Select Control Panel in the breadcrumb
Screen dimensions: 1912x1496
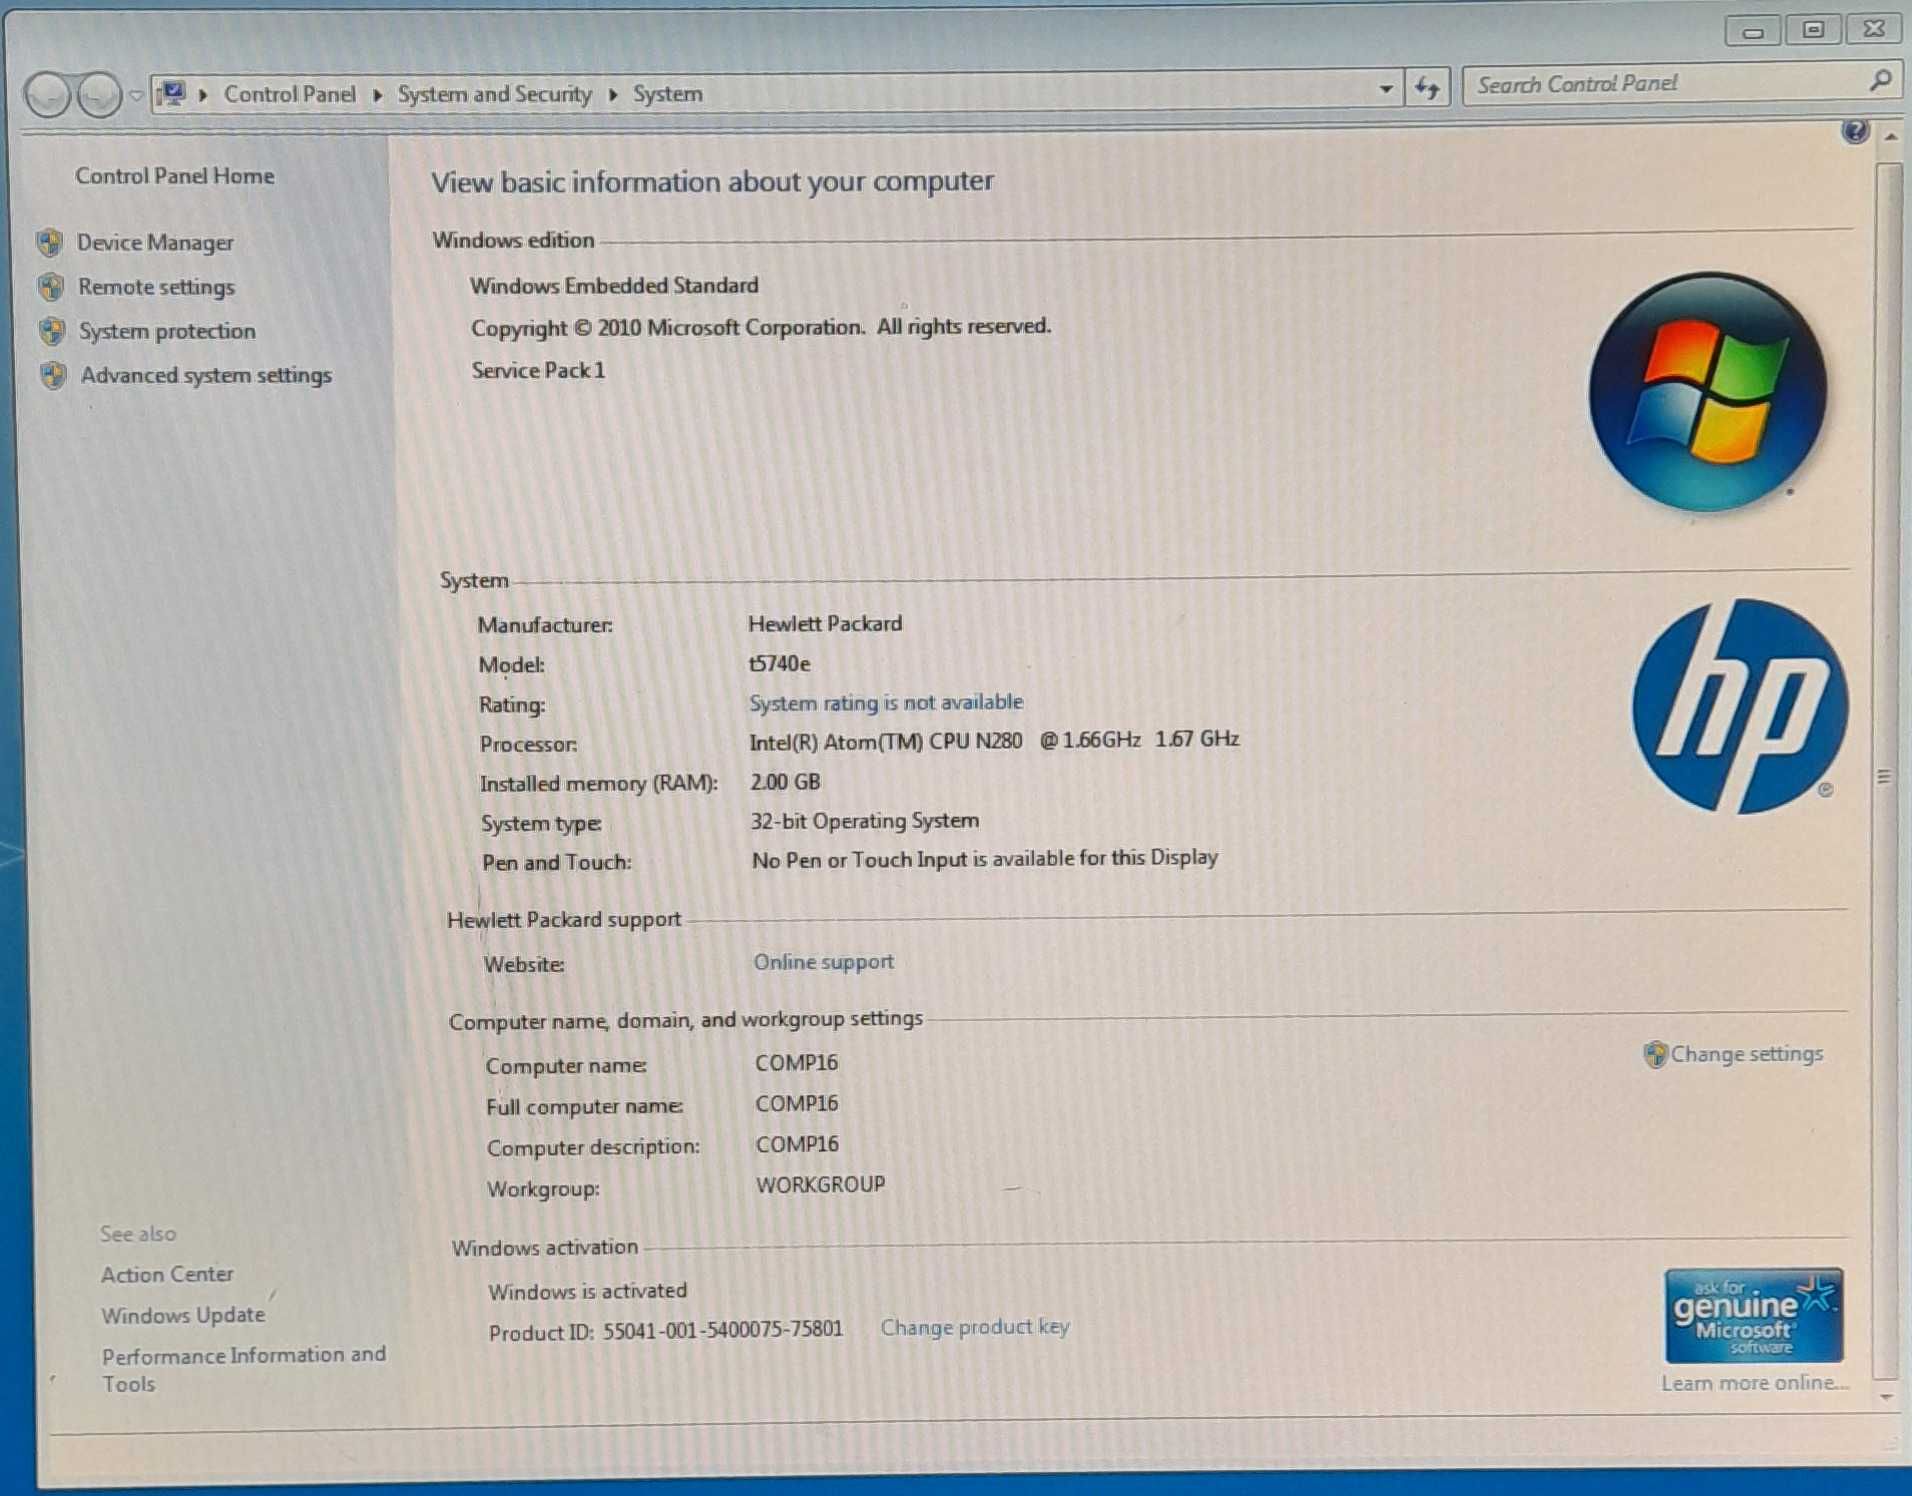289,94
